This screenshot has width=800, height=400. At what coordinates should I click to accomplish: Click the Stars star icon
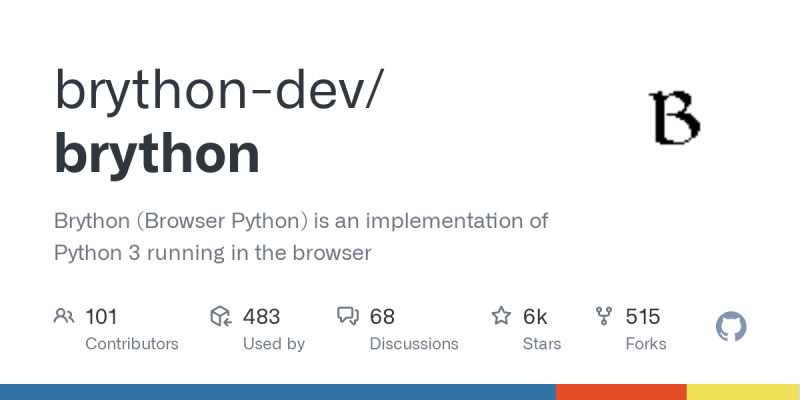pyautogui.click(x=501, y=317)
